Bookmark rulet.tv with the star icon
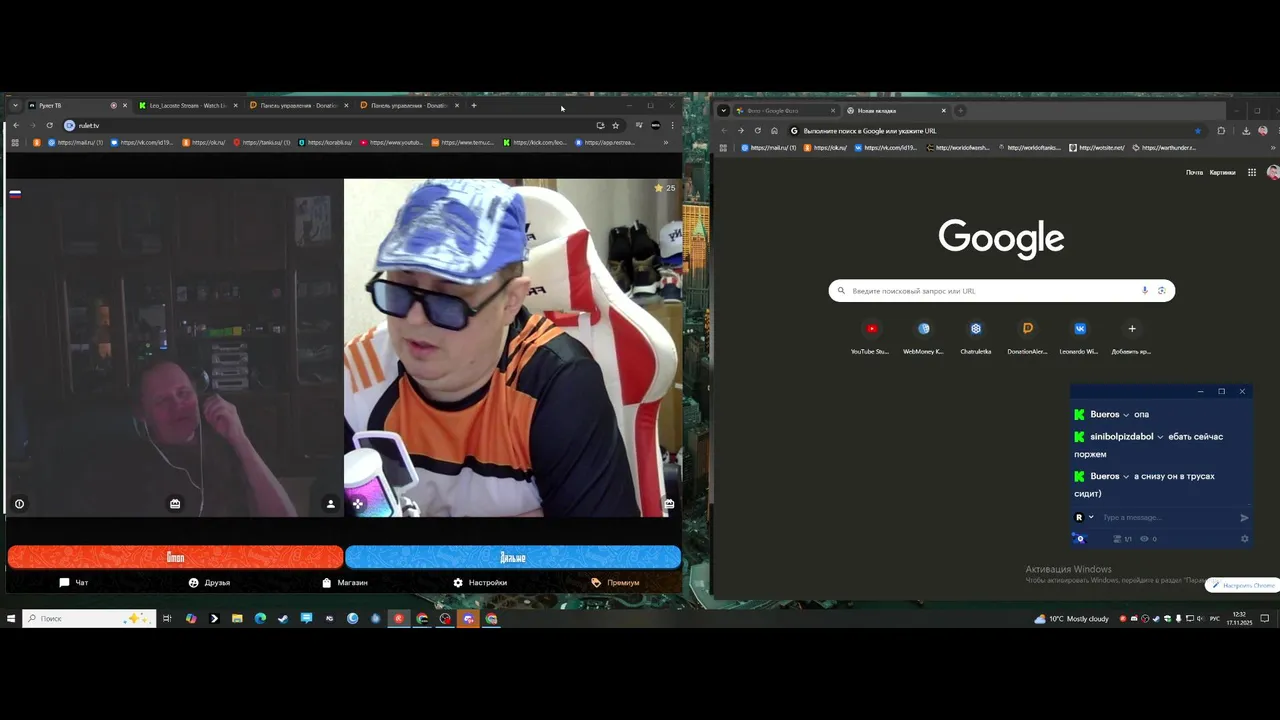The height and width of the screenshot is (720, 1280). [615, 125]
